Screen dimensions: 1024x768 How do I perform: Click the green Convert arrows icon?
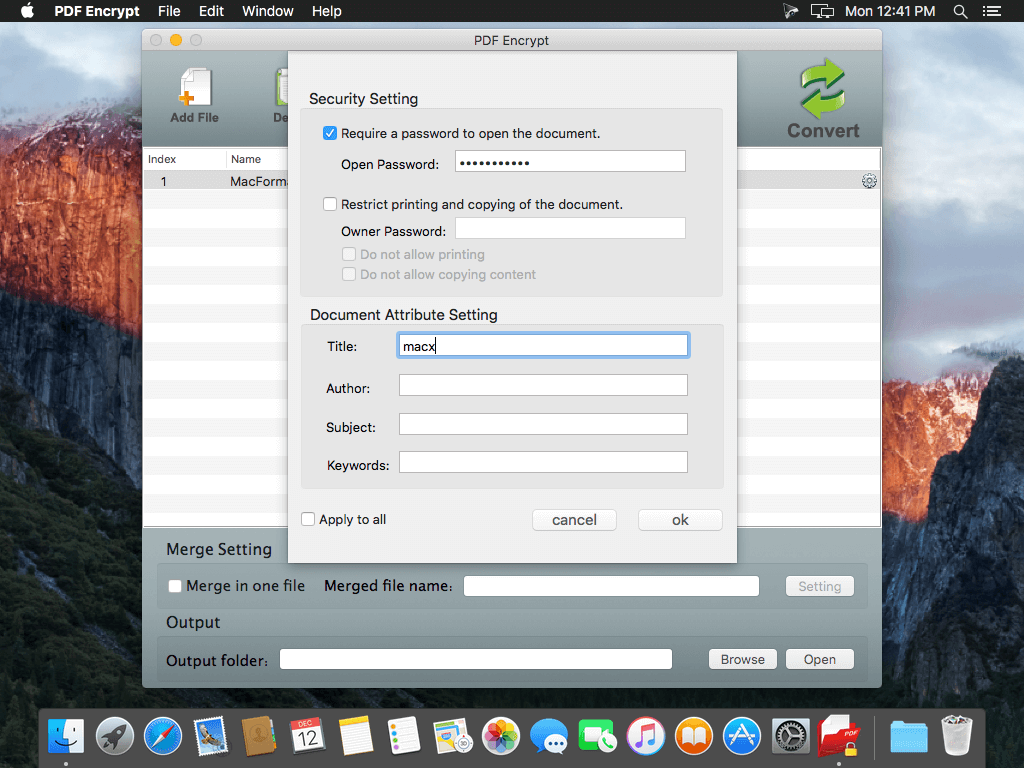(x=822, y=88)
